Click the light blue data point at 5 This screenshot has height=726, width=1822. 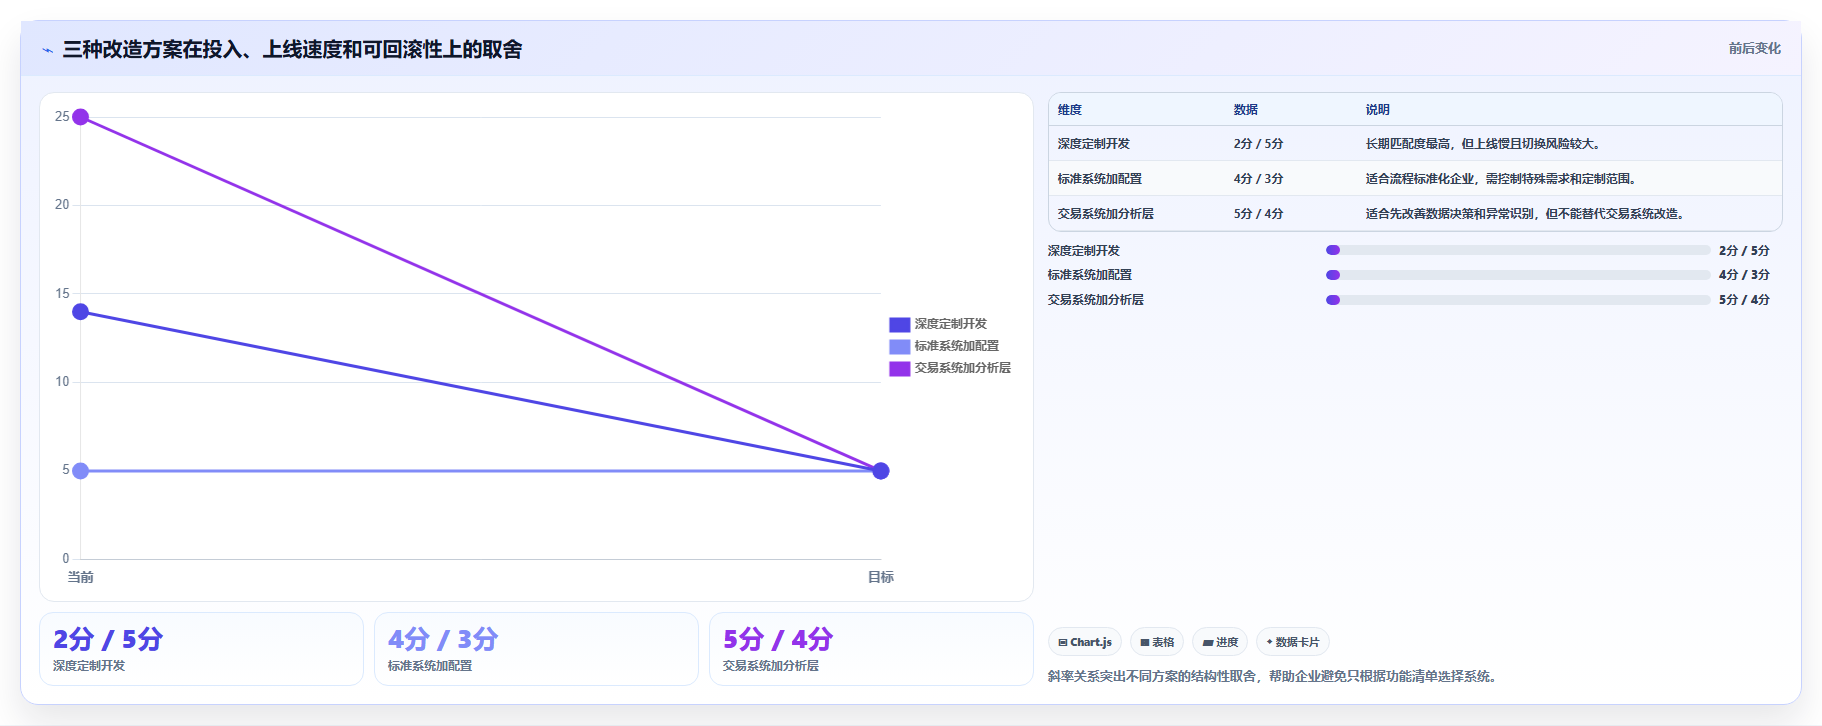(81, 471)
